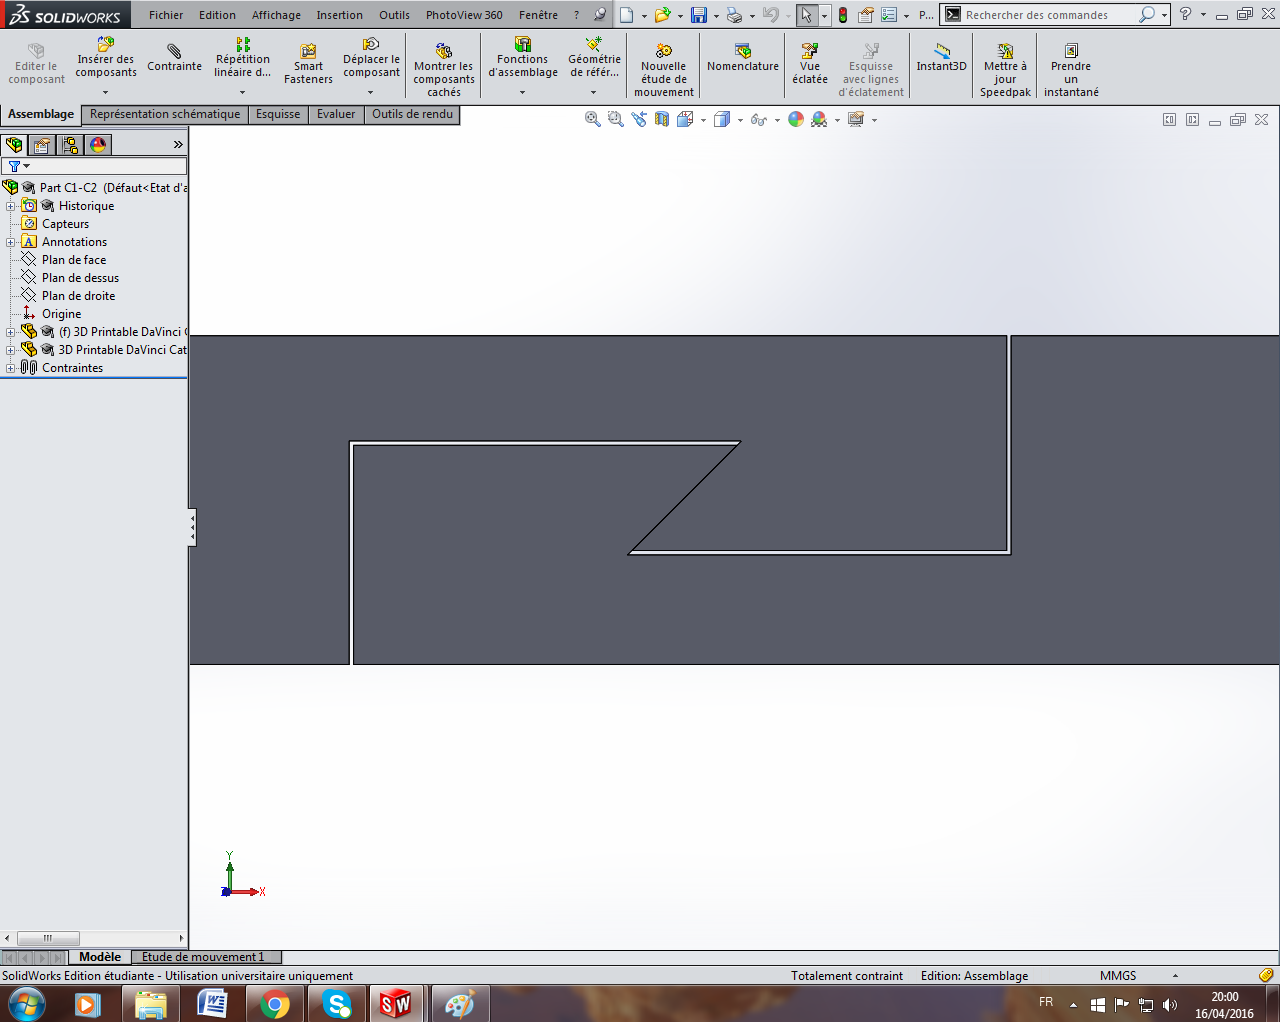1282x1022 pixels.
Task: Open Skype from the taskbar
Action: (x=336, y=1004)
